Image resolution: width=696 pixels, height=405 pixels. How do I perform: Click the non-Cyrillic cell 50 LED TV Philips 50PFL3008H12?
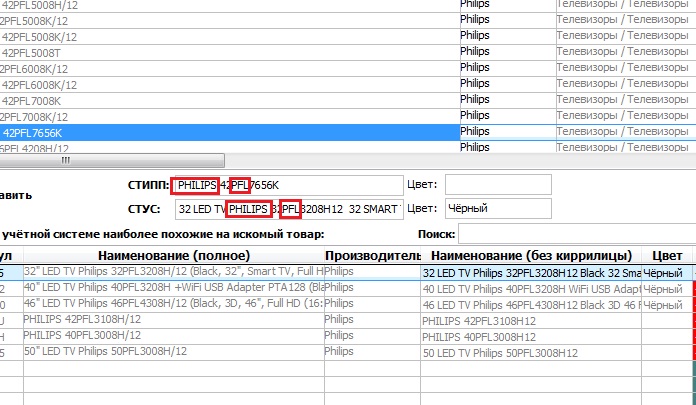531,353
